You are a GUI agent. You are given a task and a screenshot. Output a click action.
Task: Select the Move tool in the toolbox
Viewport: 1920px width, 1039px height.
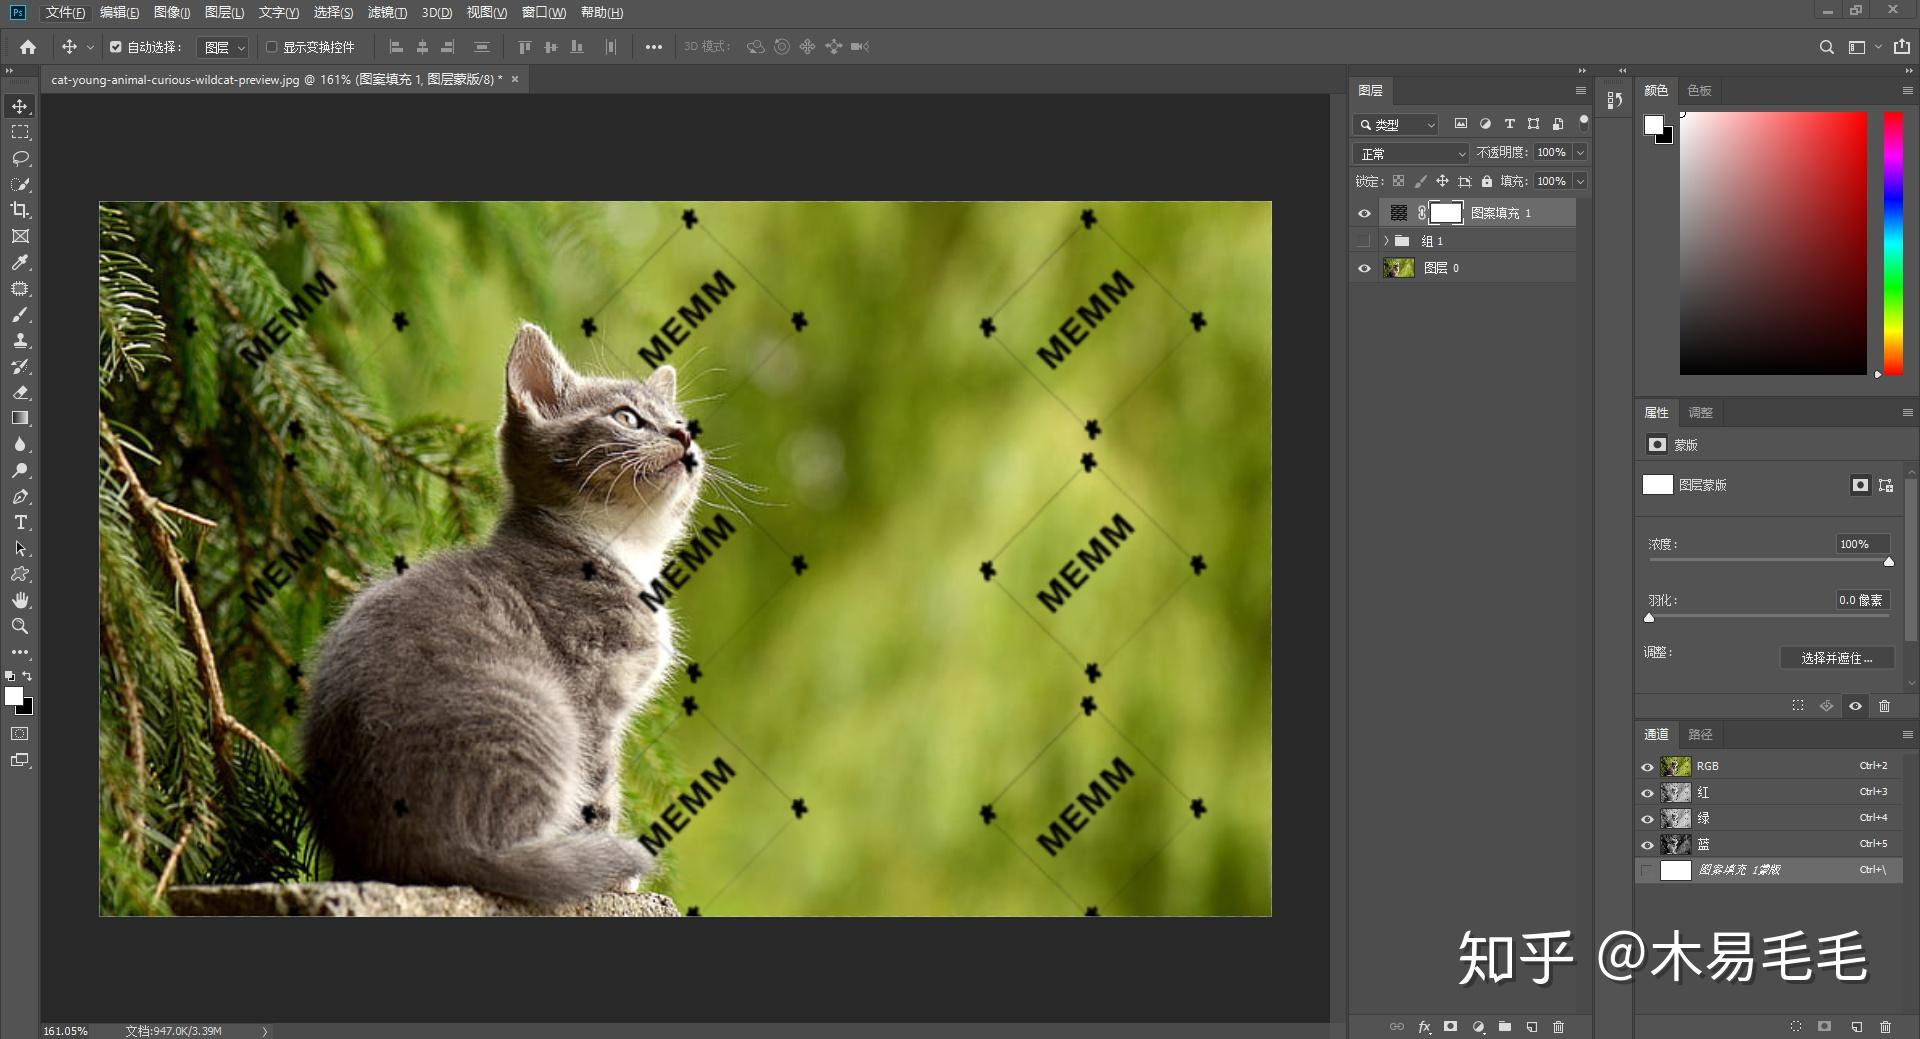click(20, 106)
